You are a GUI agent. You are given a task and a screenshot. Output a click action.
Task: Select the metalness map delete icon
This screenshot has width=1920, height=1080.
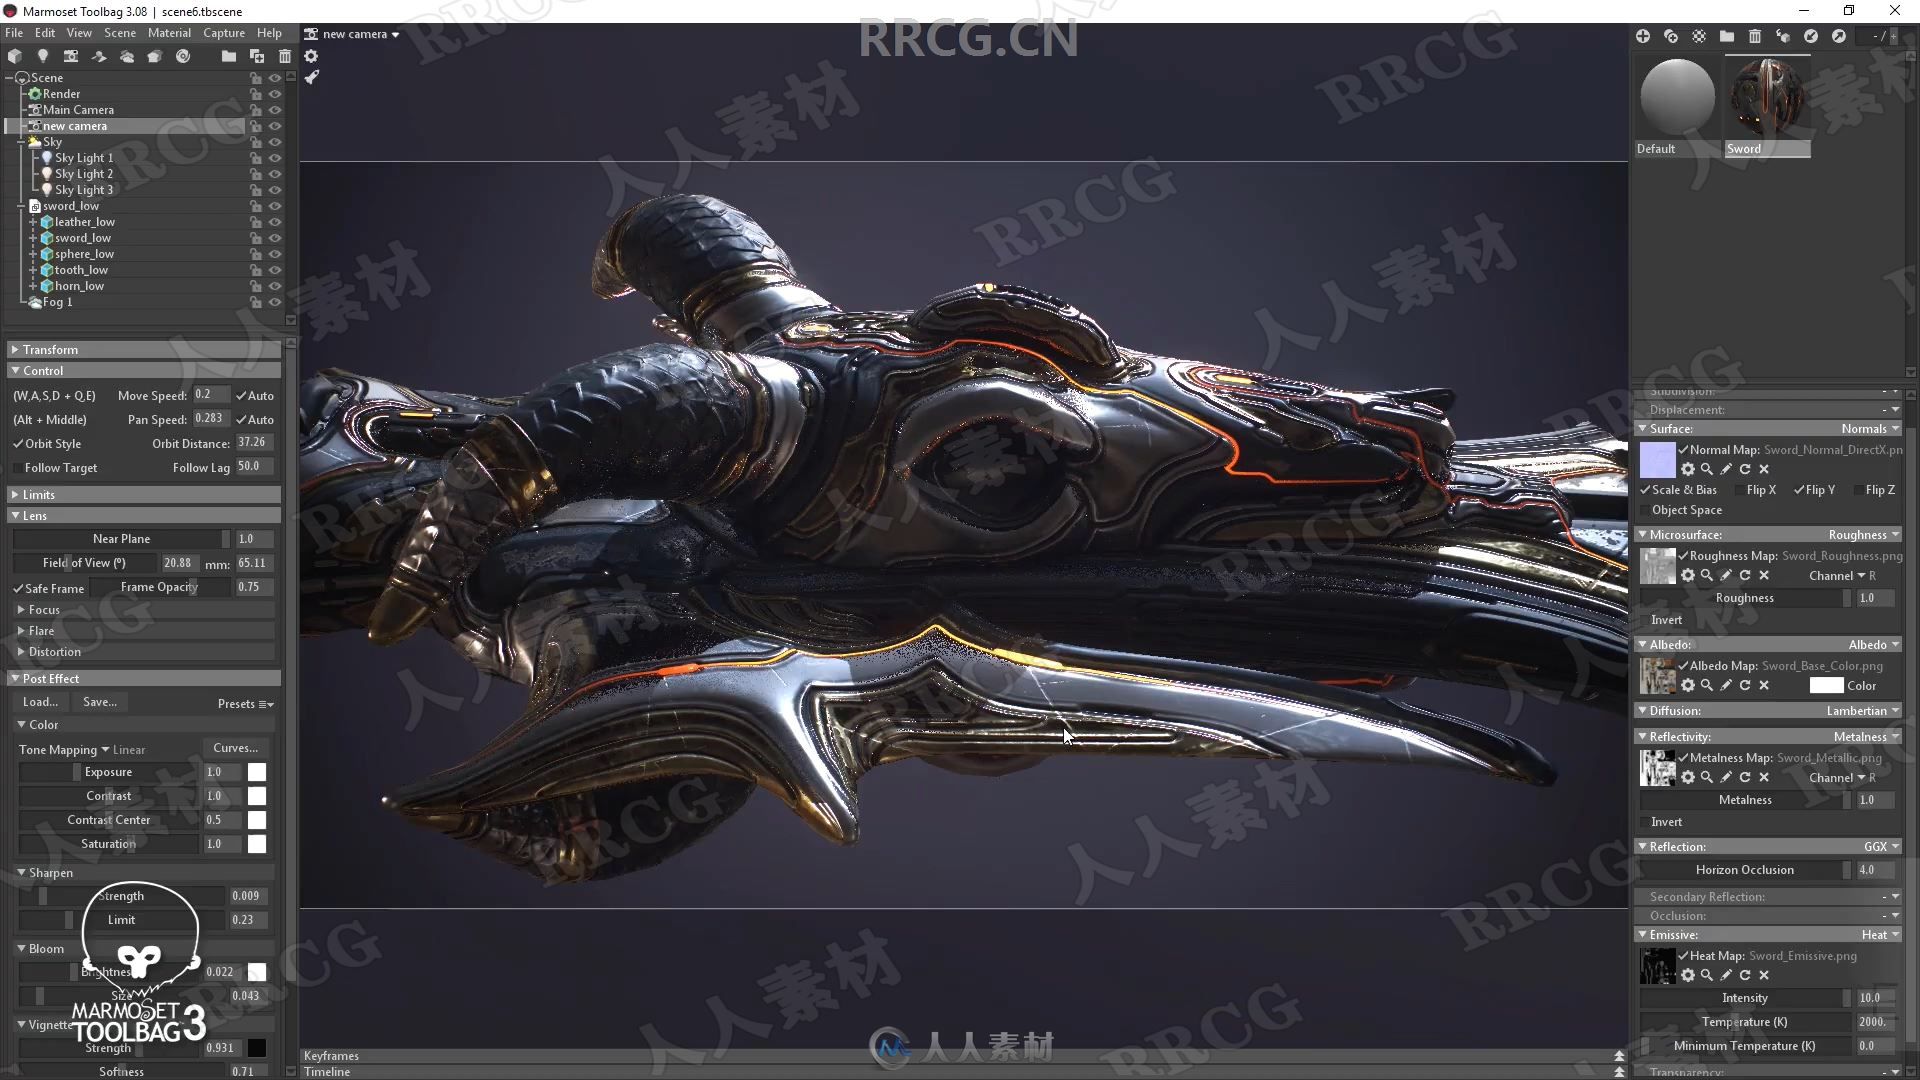[1762, 777]
